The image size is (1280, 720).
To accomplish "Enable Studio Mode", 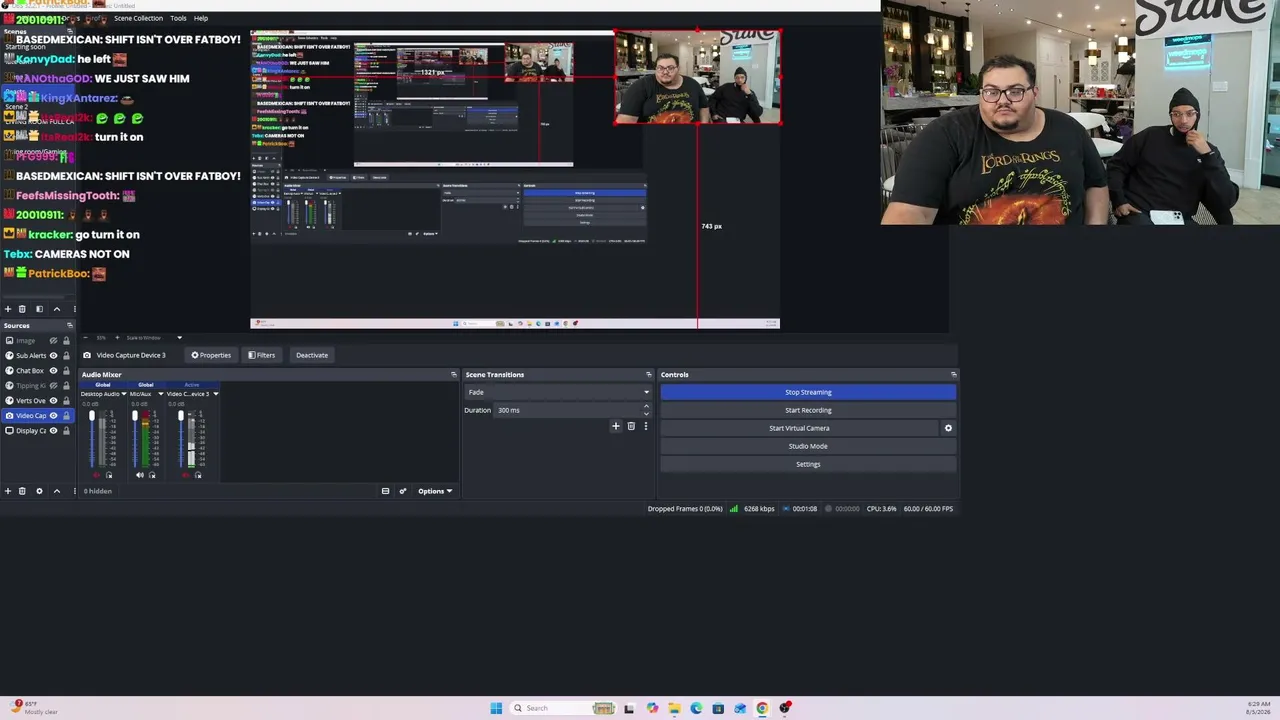I will 808,446.
